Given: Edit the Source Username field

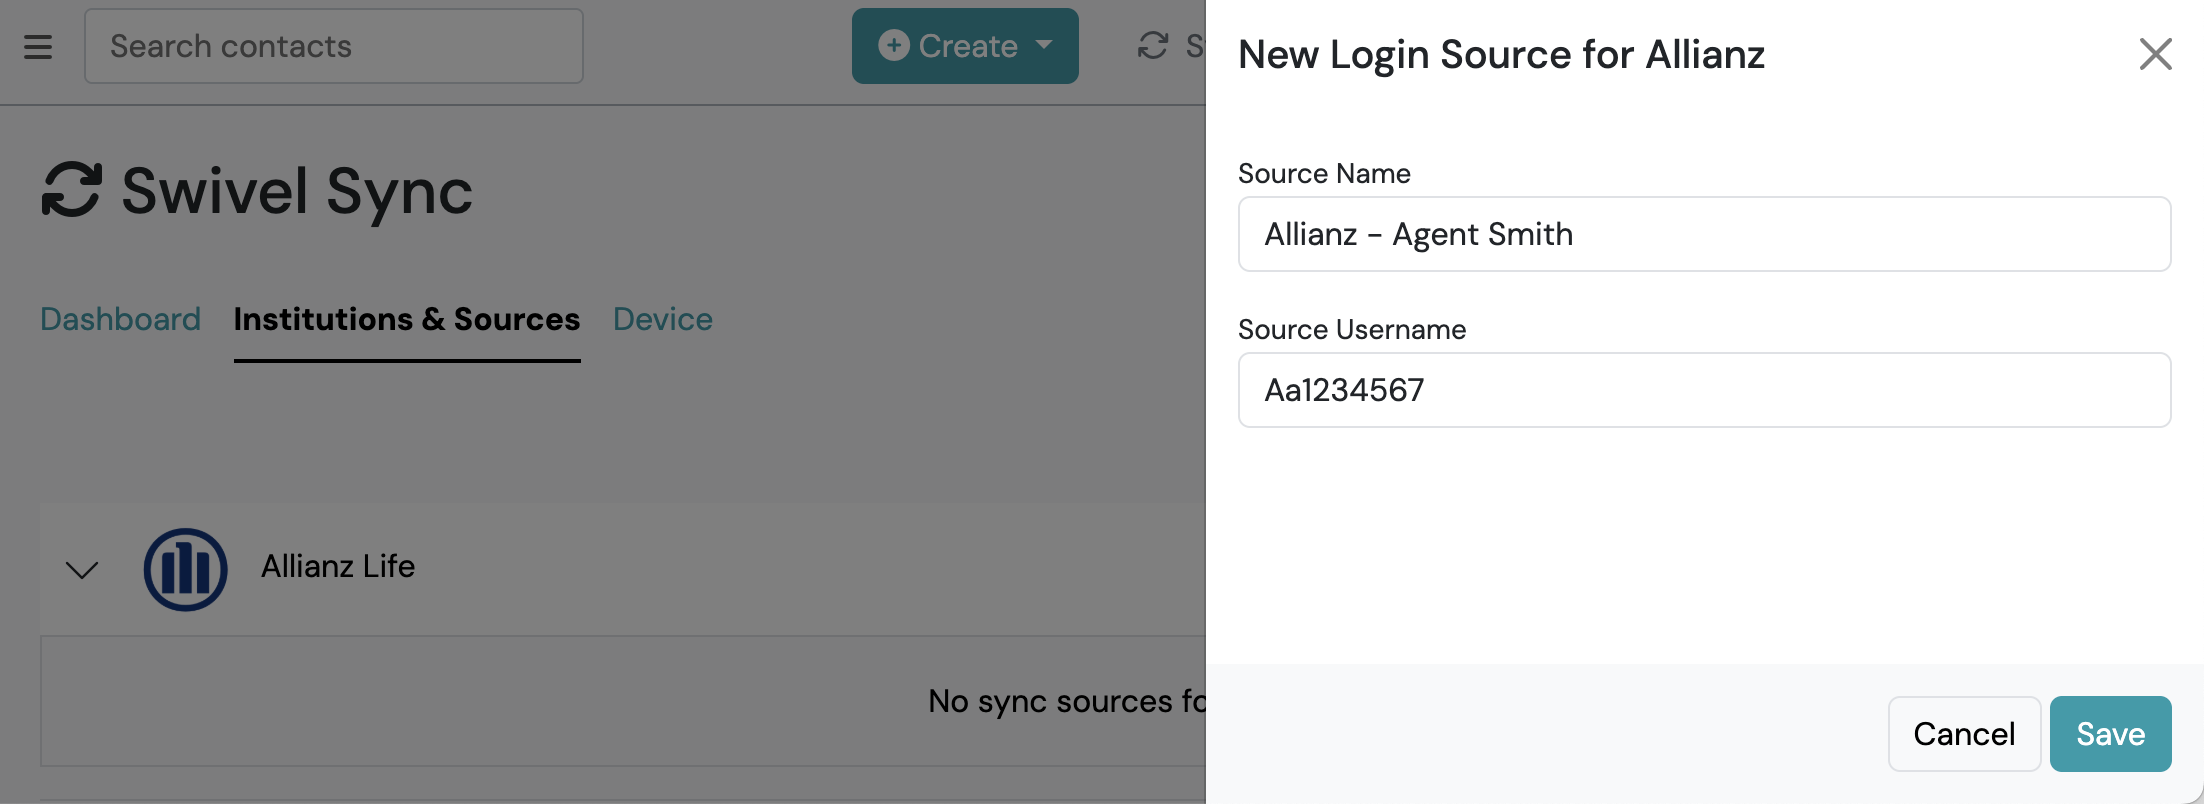Looking at the screenshot, I should click(x=1704, y=390).
